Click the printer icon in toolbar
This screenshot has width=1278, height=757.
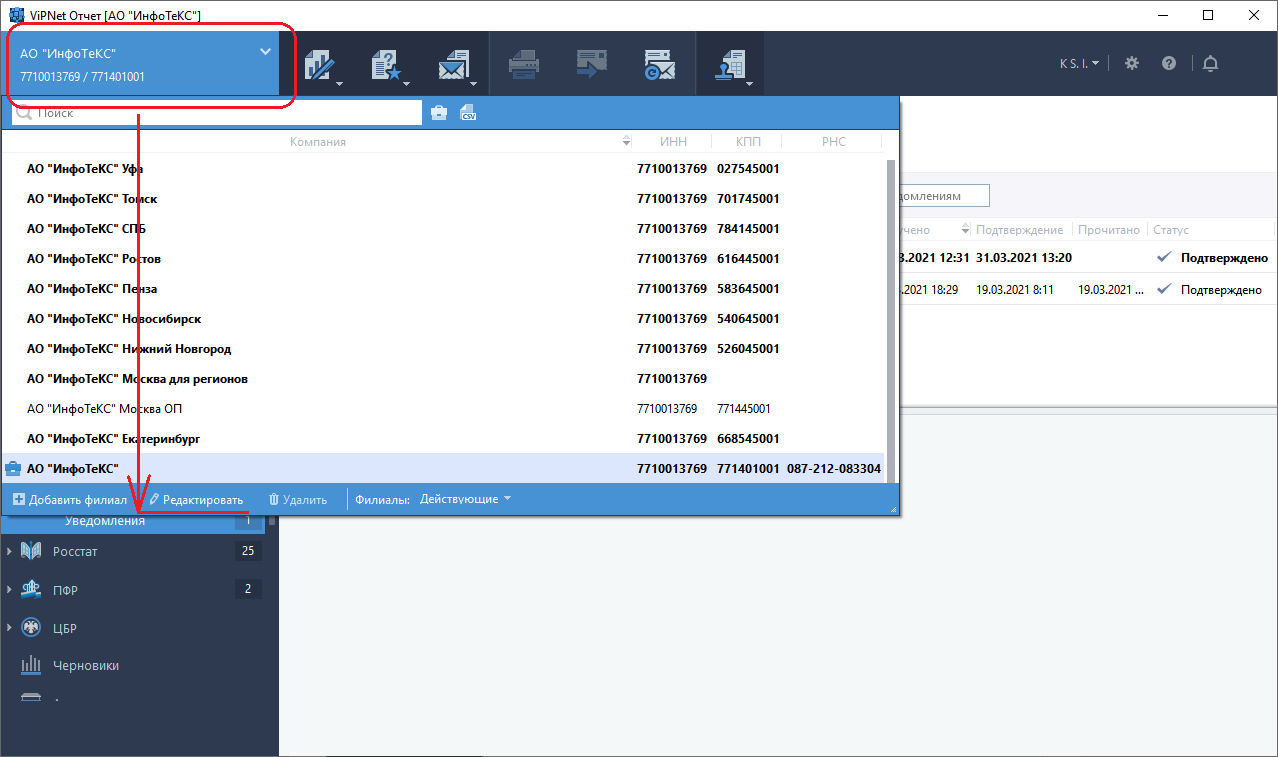point(523,64)
